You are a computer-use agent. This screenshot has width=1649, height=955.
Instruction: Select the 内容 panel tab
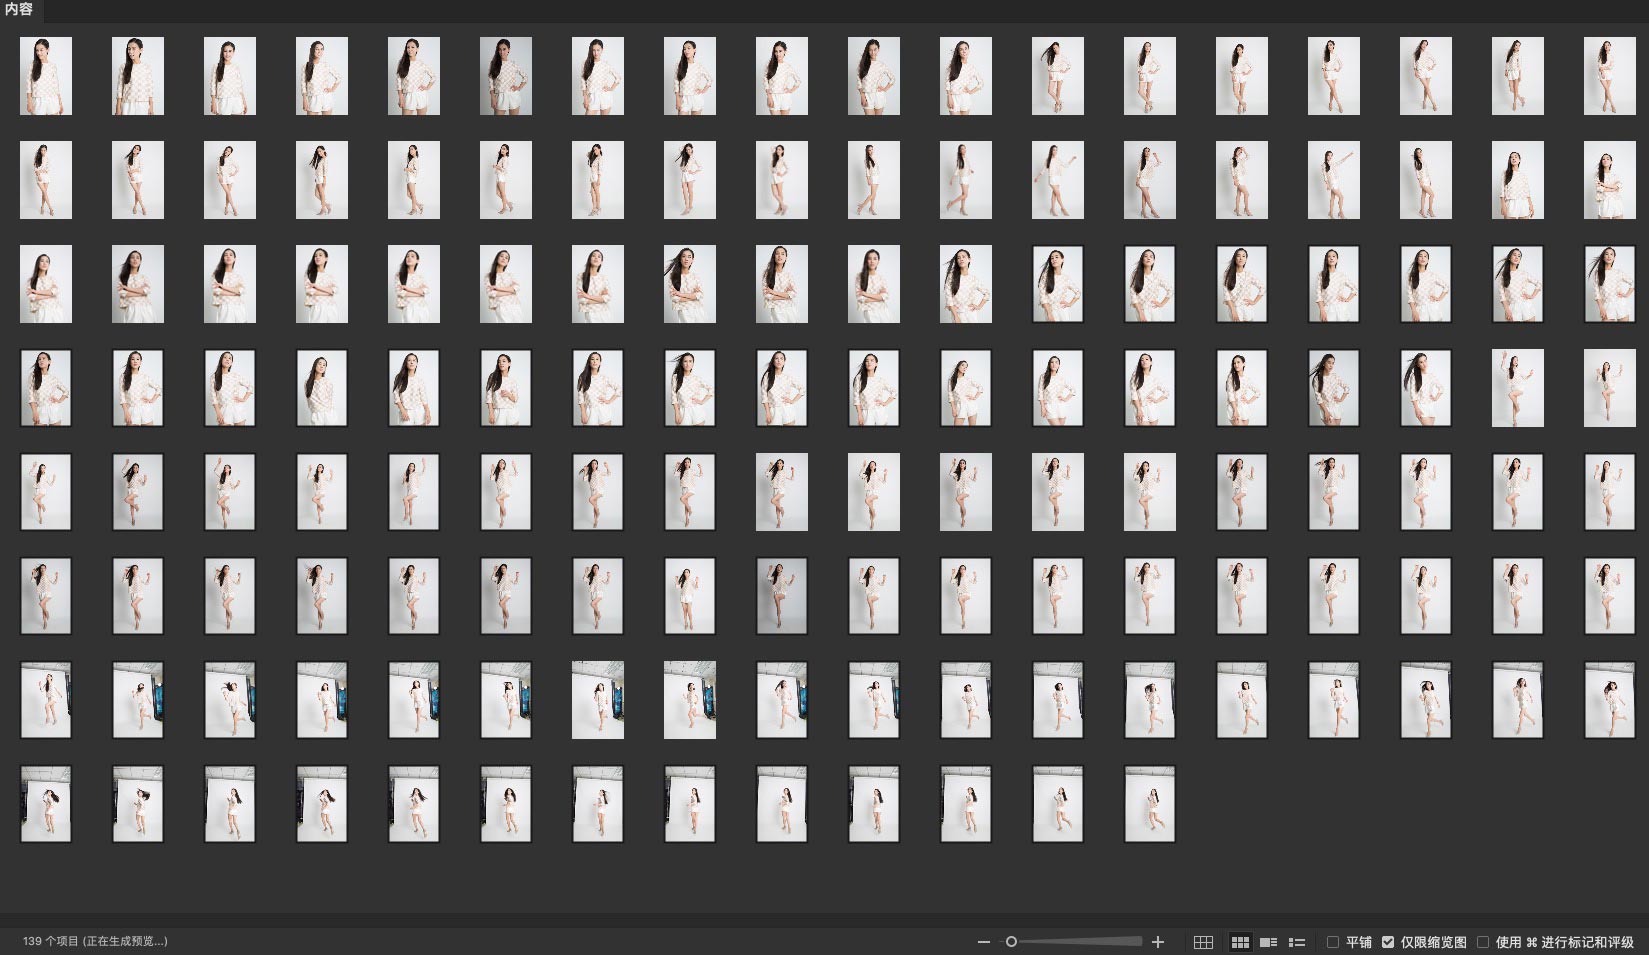(19, 10)
